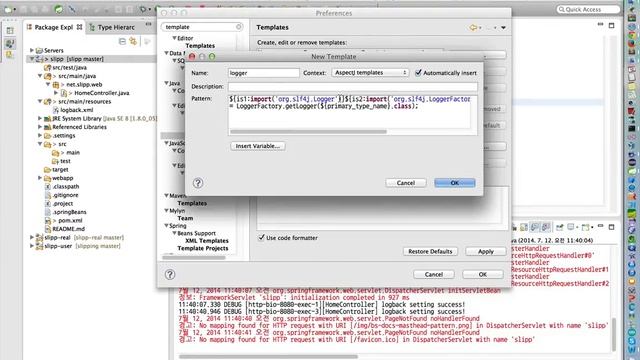Open the Context dropdown AspectJ templates
640x360 pixels.
click(370, 73)
